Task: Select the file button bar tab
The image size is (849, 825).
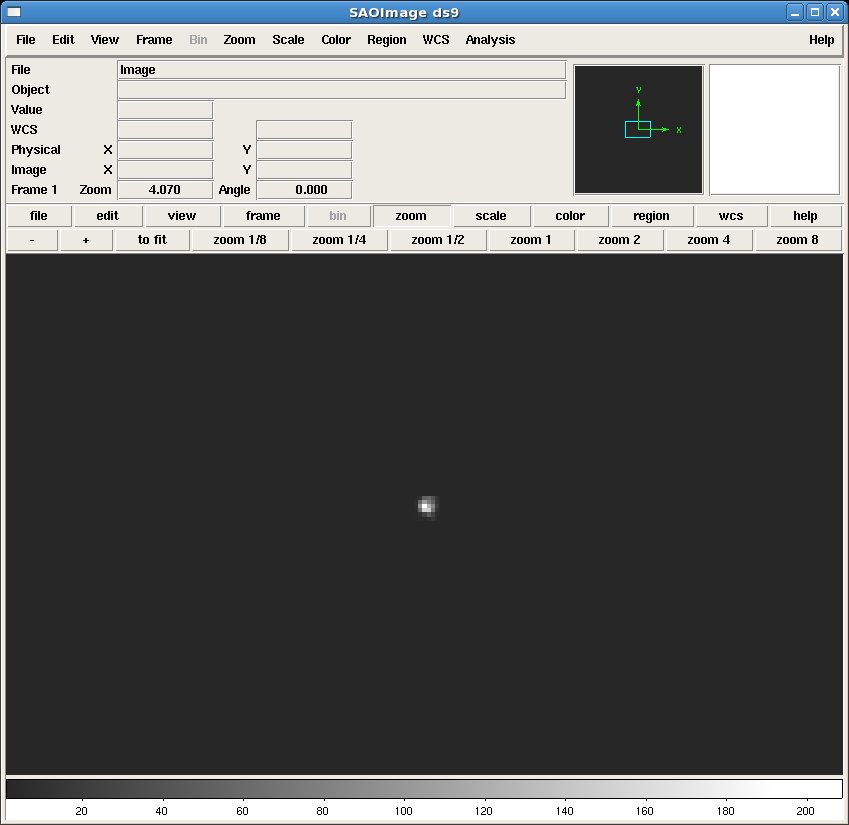Action: [x=38, y=216]
